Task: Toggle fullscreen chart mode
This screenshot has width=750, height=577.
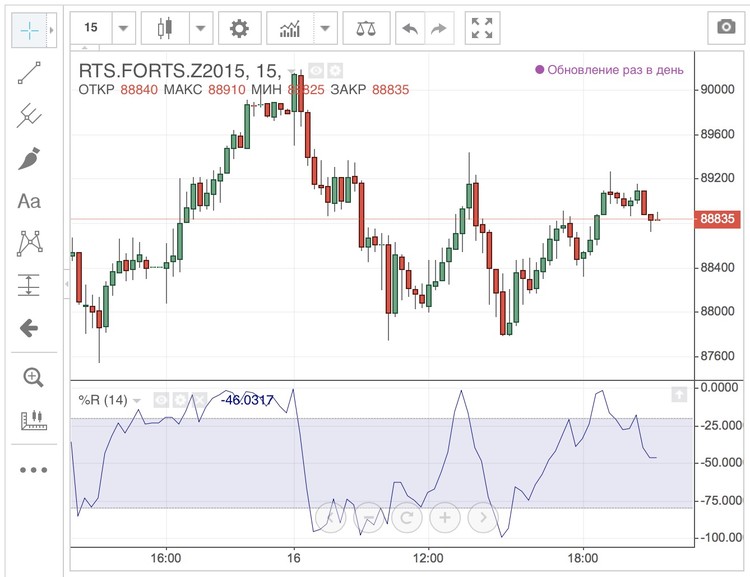Action: [482, 28]
